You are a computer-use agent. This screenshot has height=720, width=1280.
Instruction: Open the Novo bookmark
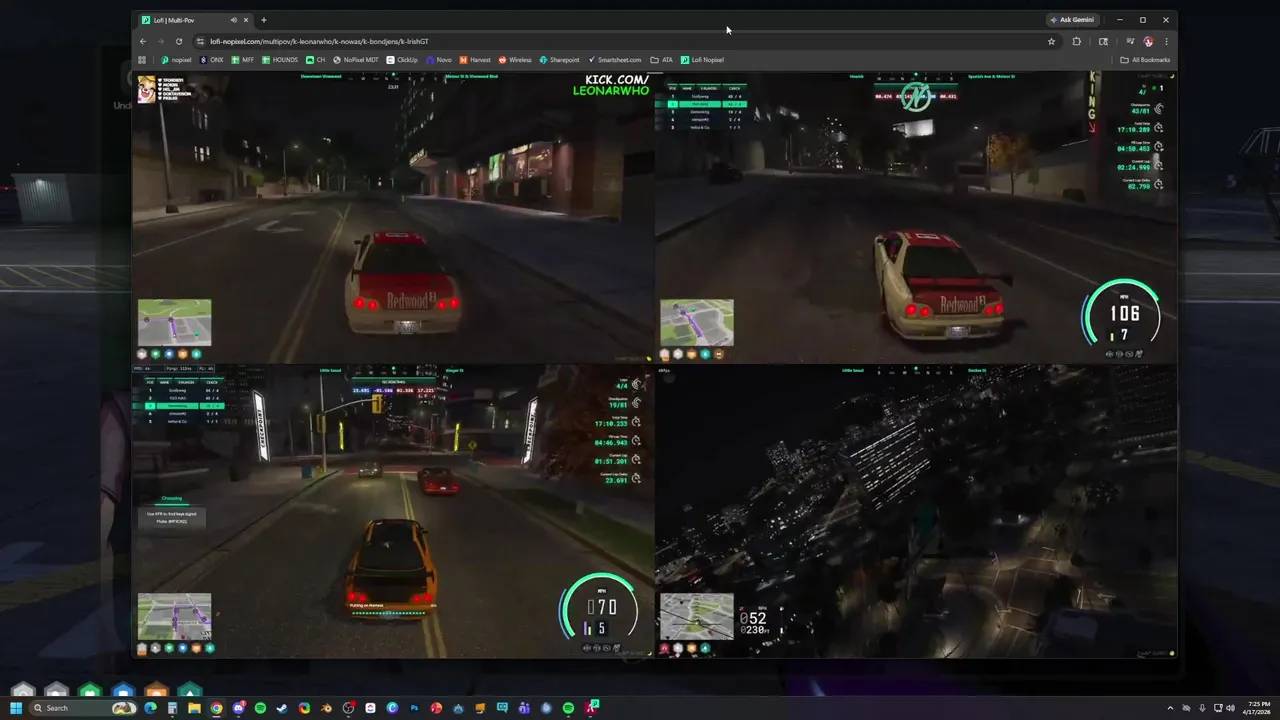pos(440,60)
